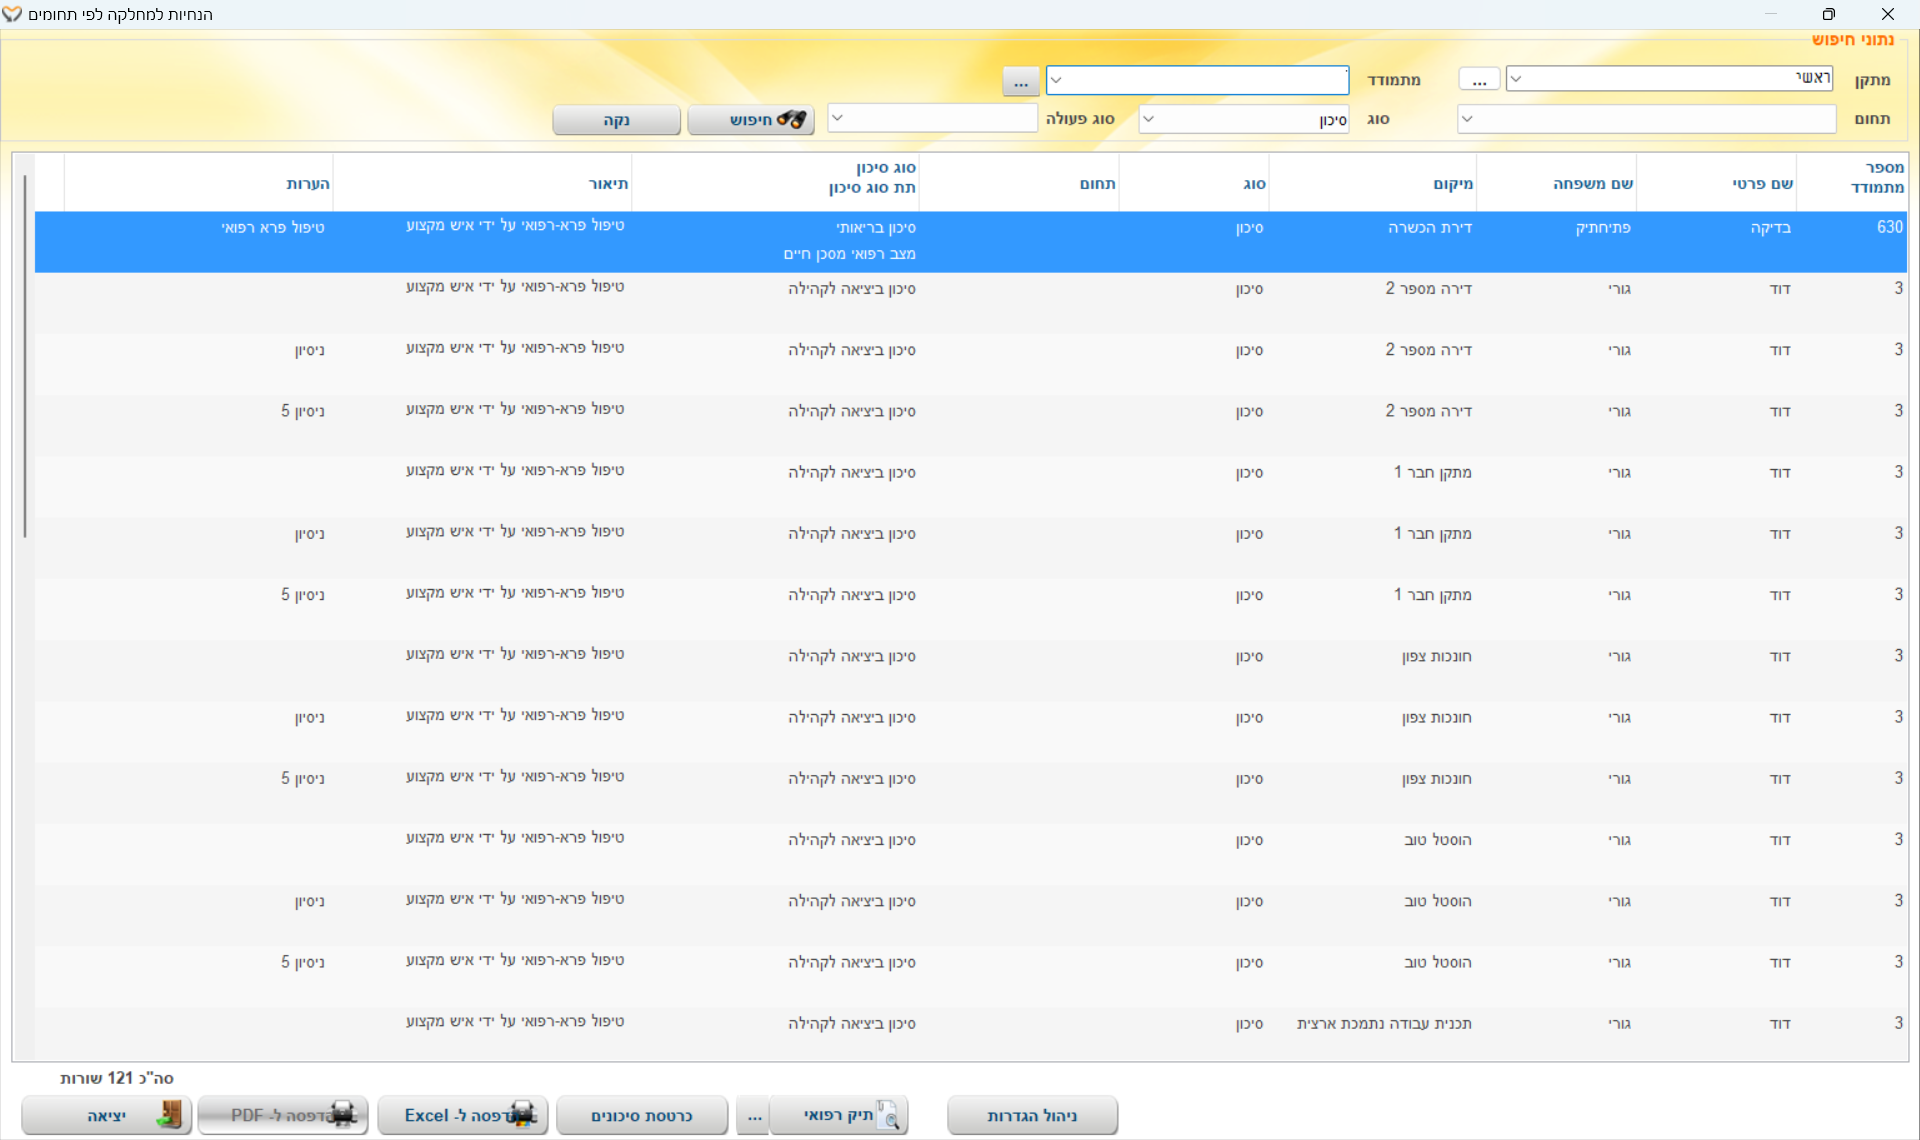Viewport: 1920px width, 1140px height.
Task: Click the search (חיפוש) binoculars button
Action: coord(751,120)
